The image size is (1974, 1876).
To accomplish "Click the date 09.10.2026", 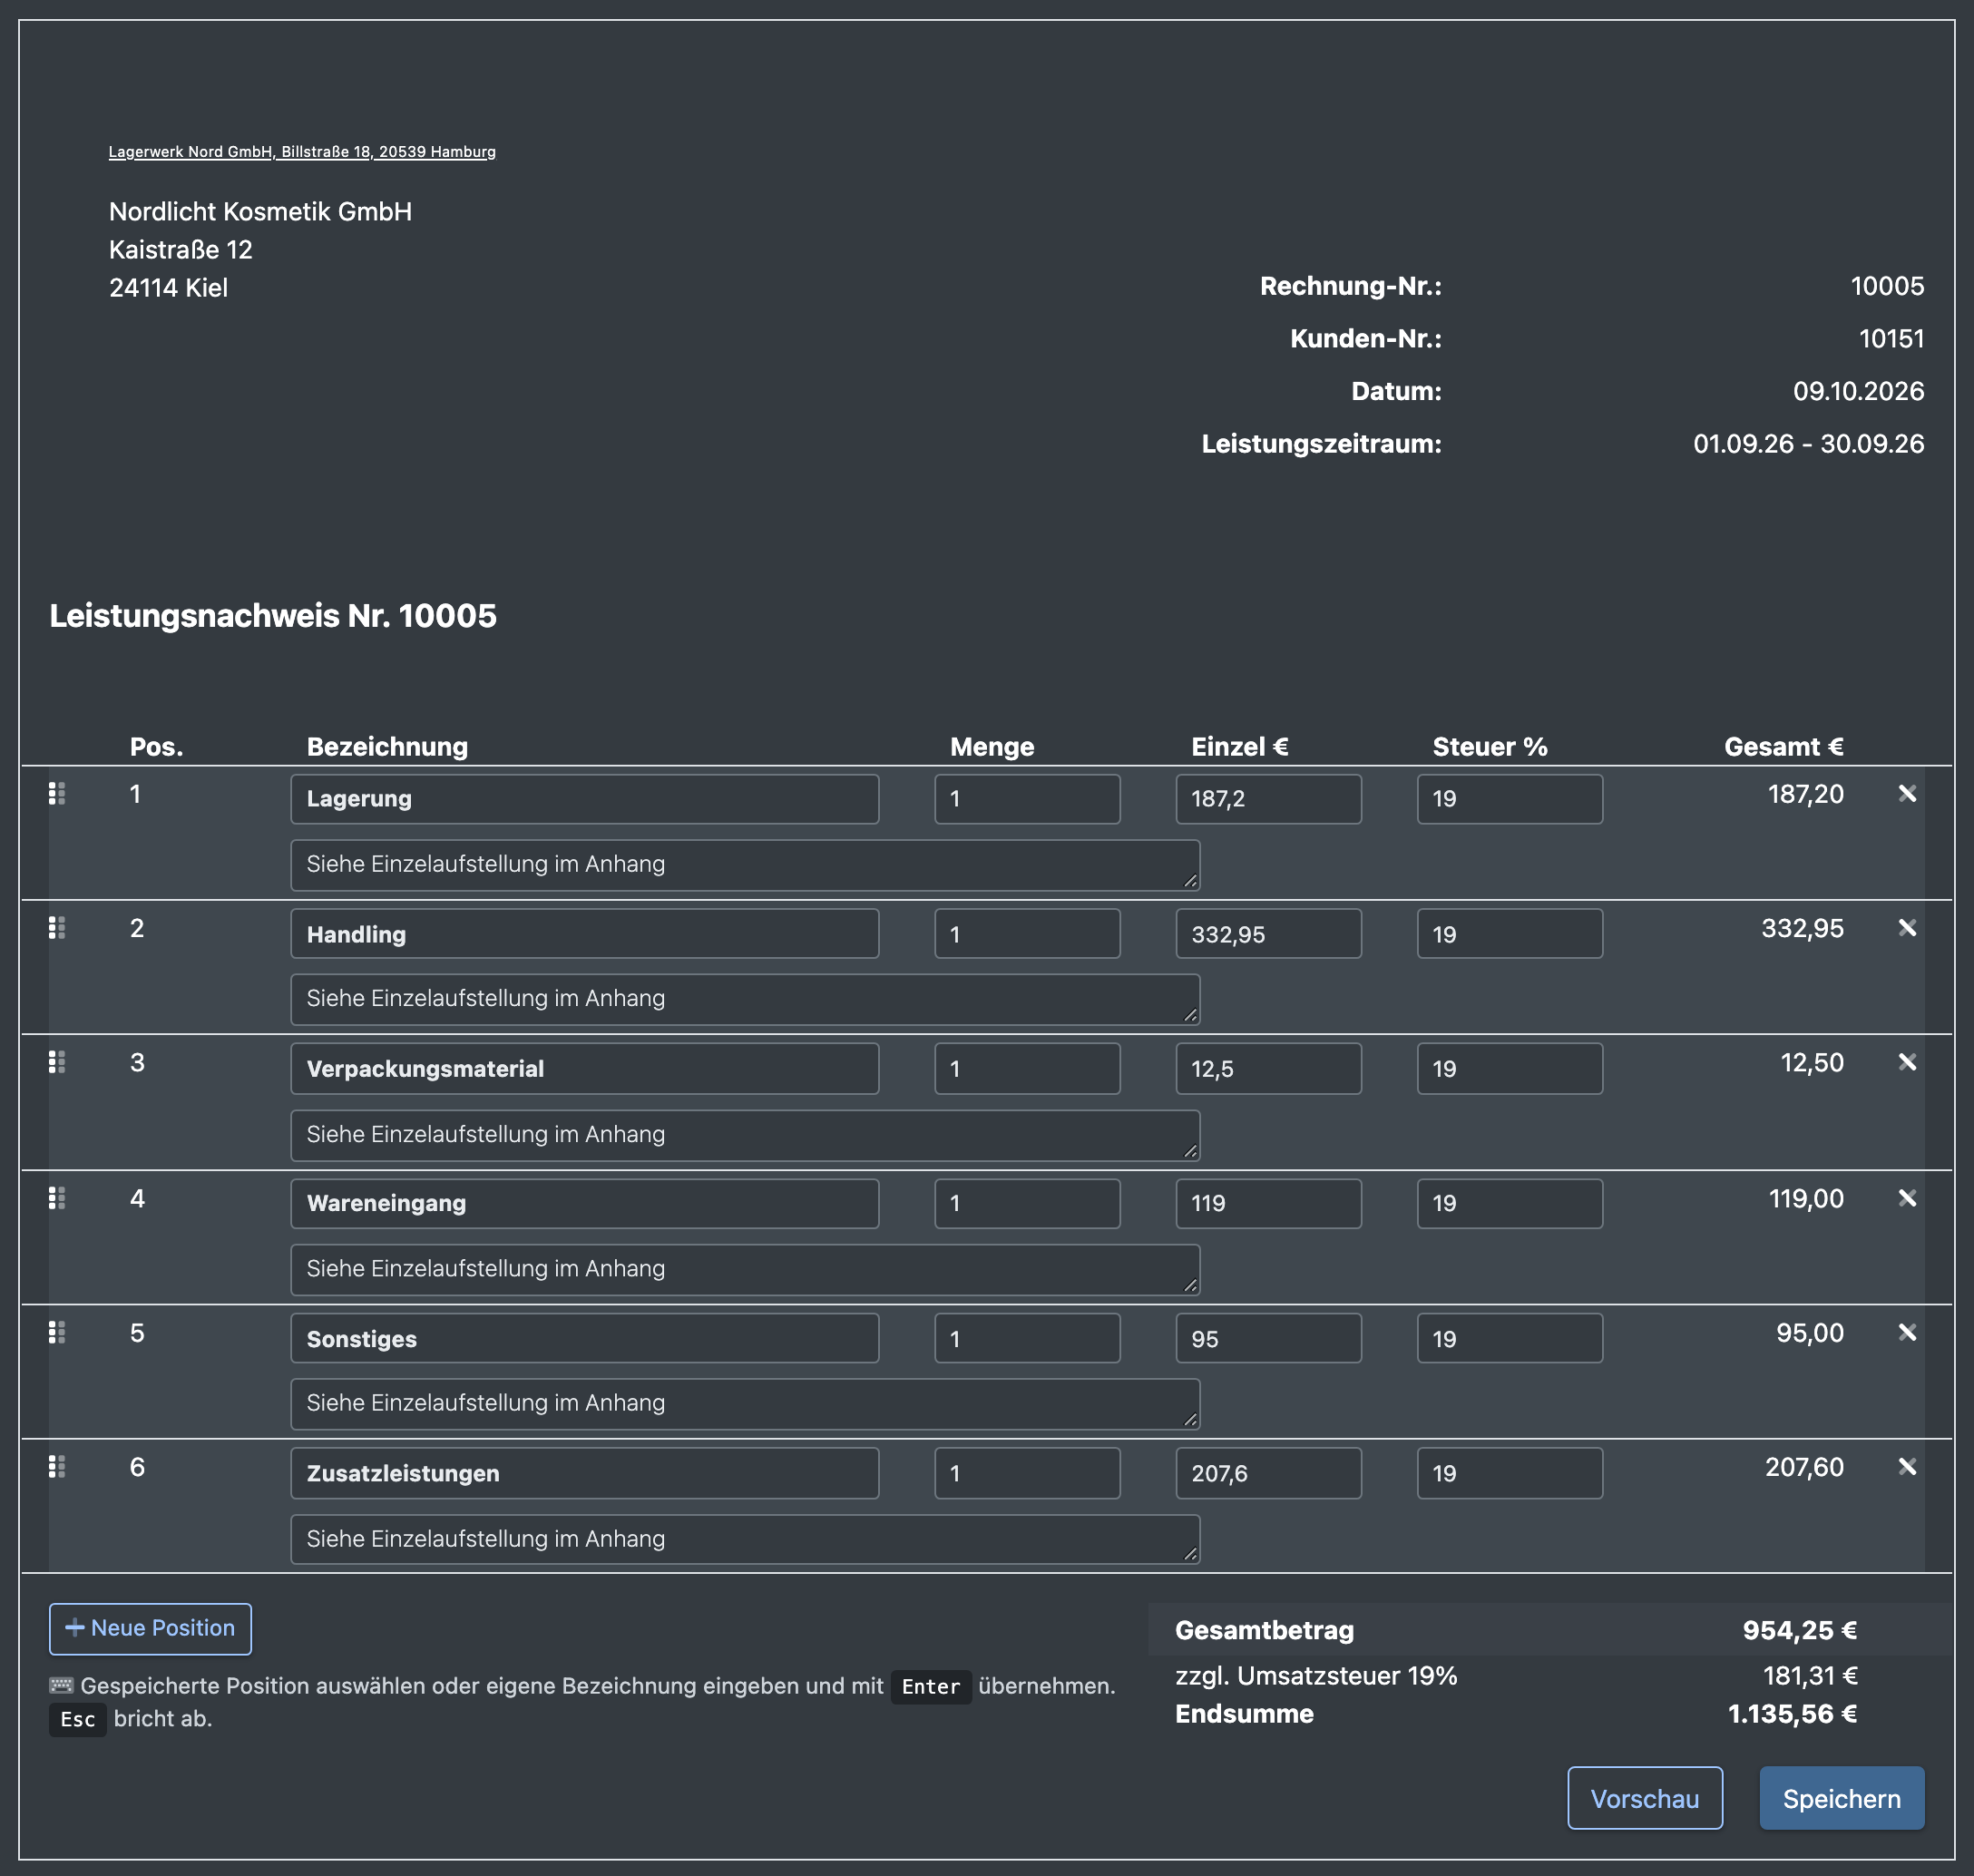I will pos(1858,391).
